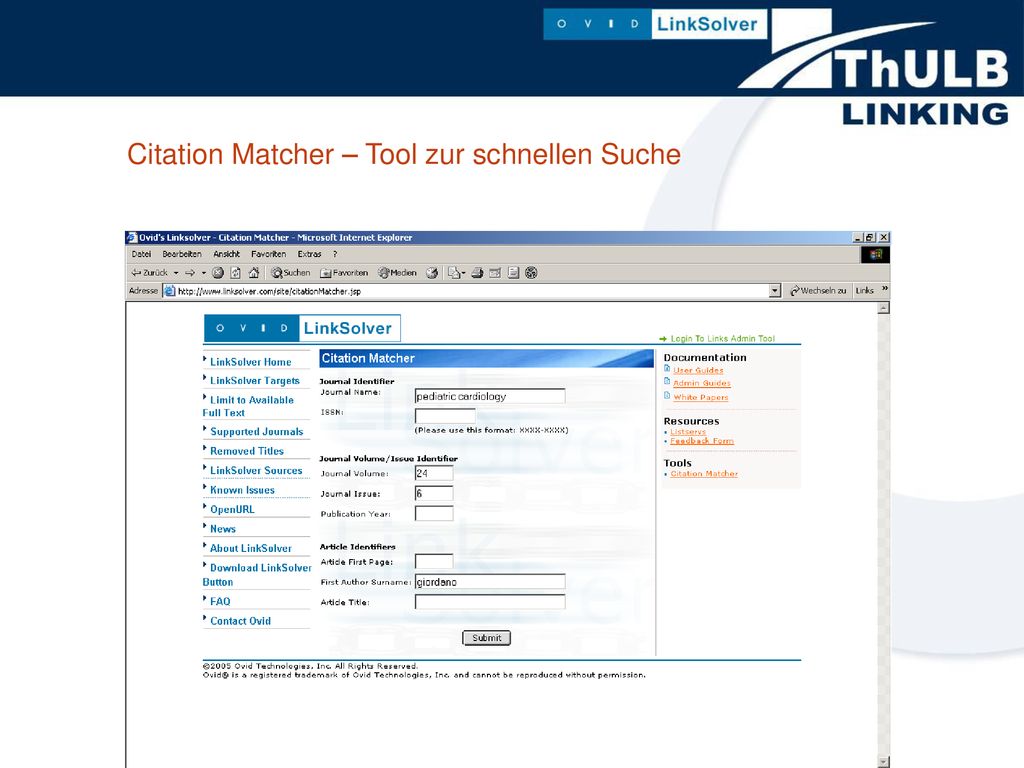Open White Papers documentation link
Viewport: 1024px width, 768px height.
click(701, 397)
